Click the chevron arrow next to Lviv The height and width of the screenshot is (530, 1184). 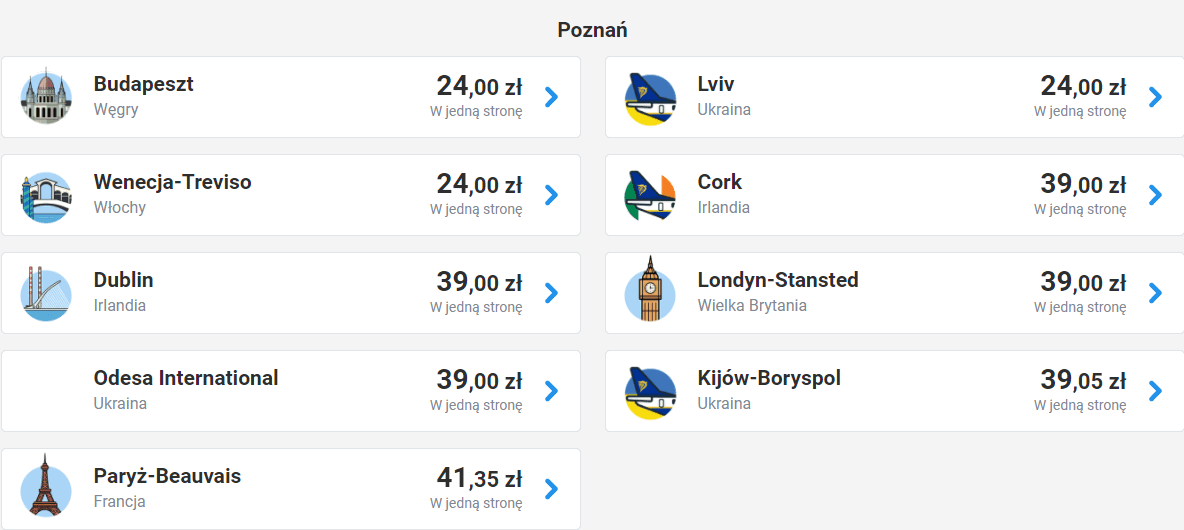coord(1155,97)
